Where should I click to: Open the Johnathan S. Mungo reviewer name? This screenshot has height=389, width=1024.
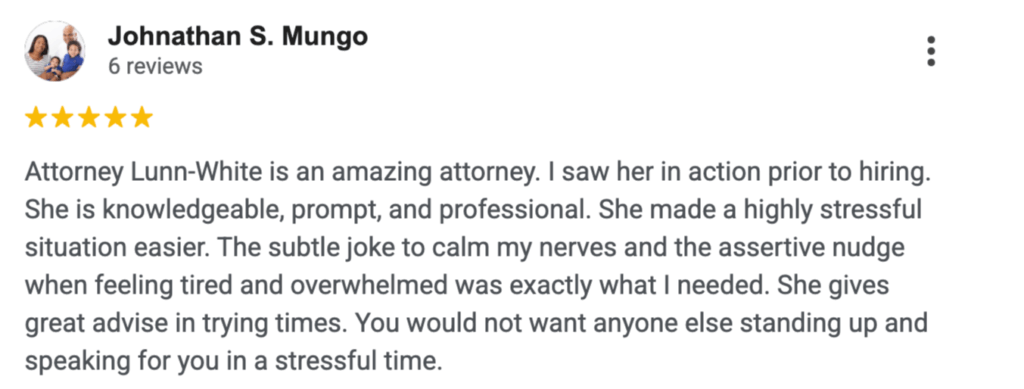[238, 37]
